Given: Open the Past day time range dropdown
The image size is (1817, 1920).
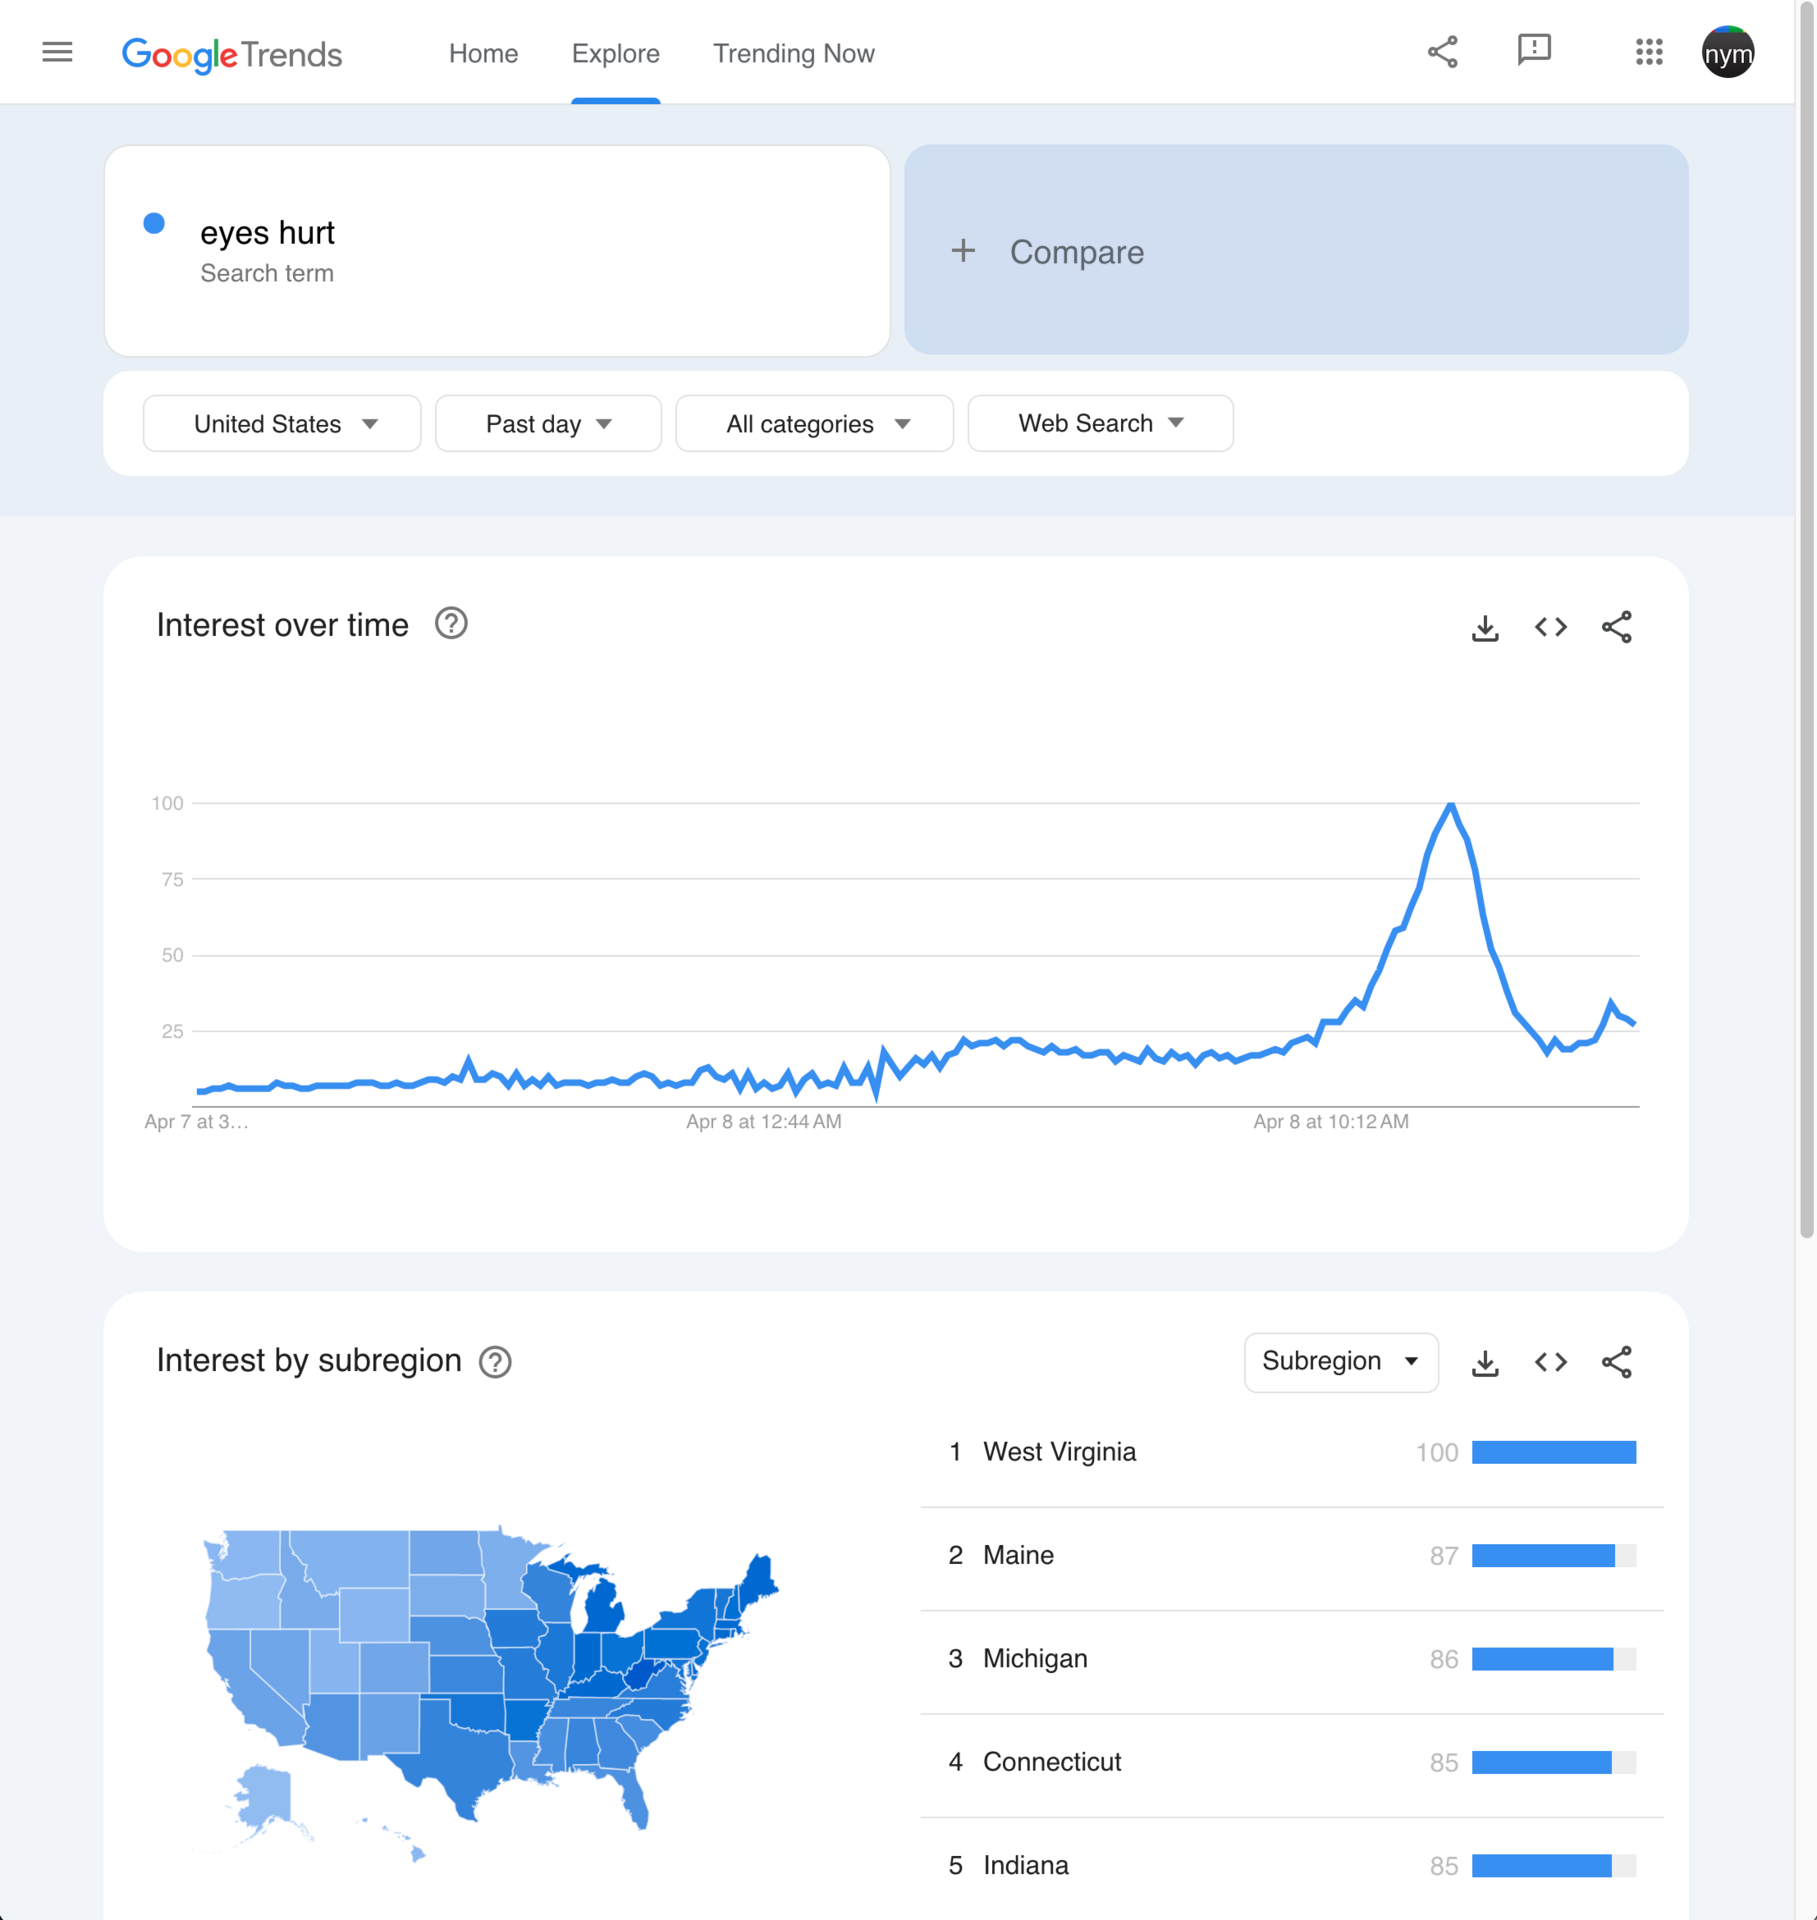Looking at the screenshot, I should click(x=548, y=424).
